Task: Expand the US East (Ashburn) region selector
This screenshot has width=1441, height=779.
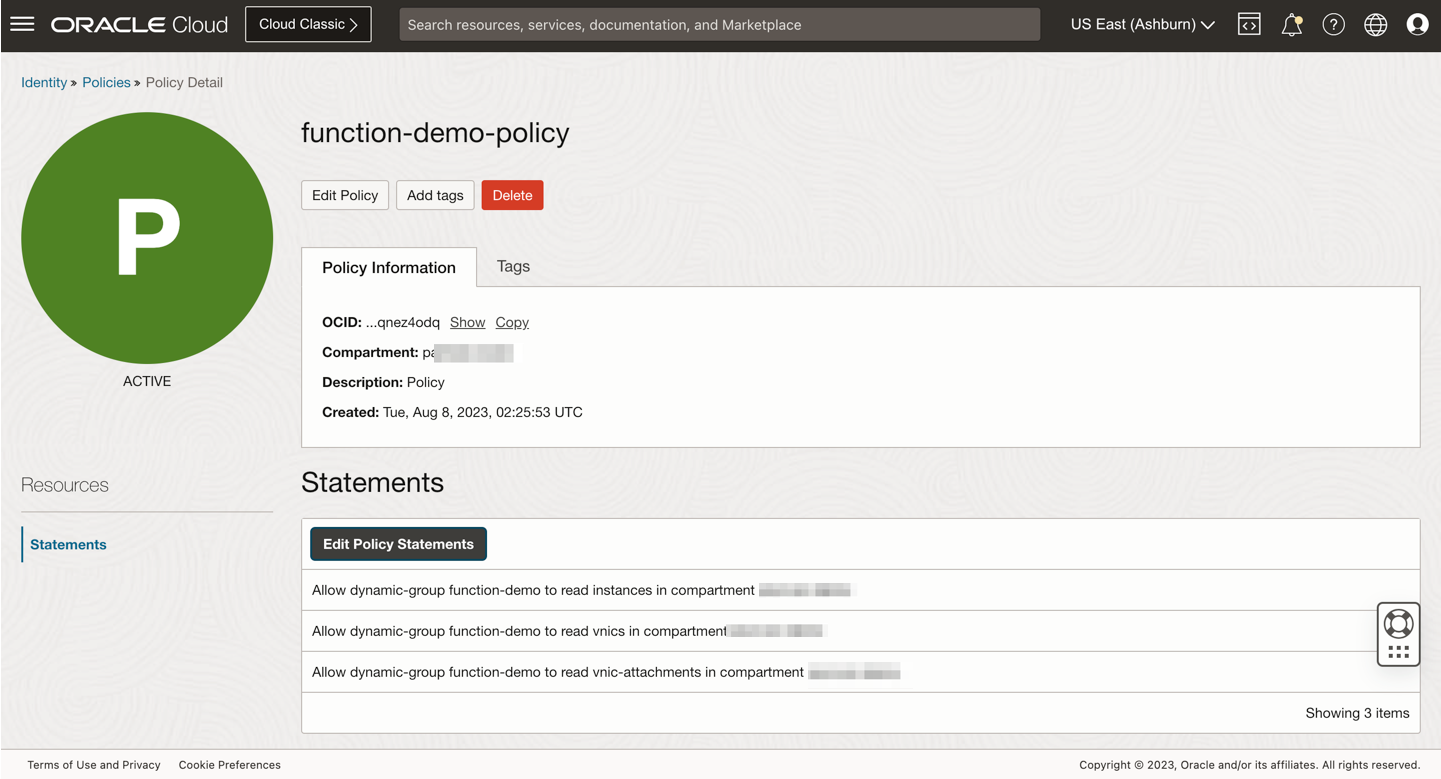Action: click(1142, 24)
